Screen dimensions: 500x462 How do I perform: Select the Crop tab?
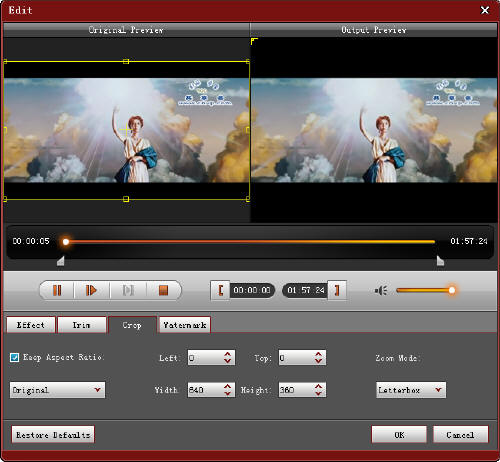pos(132,325)
